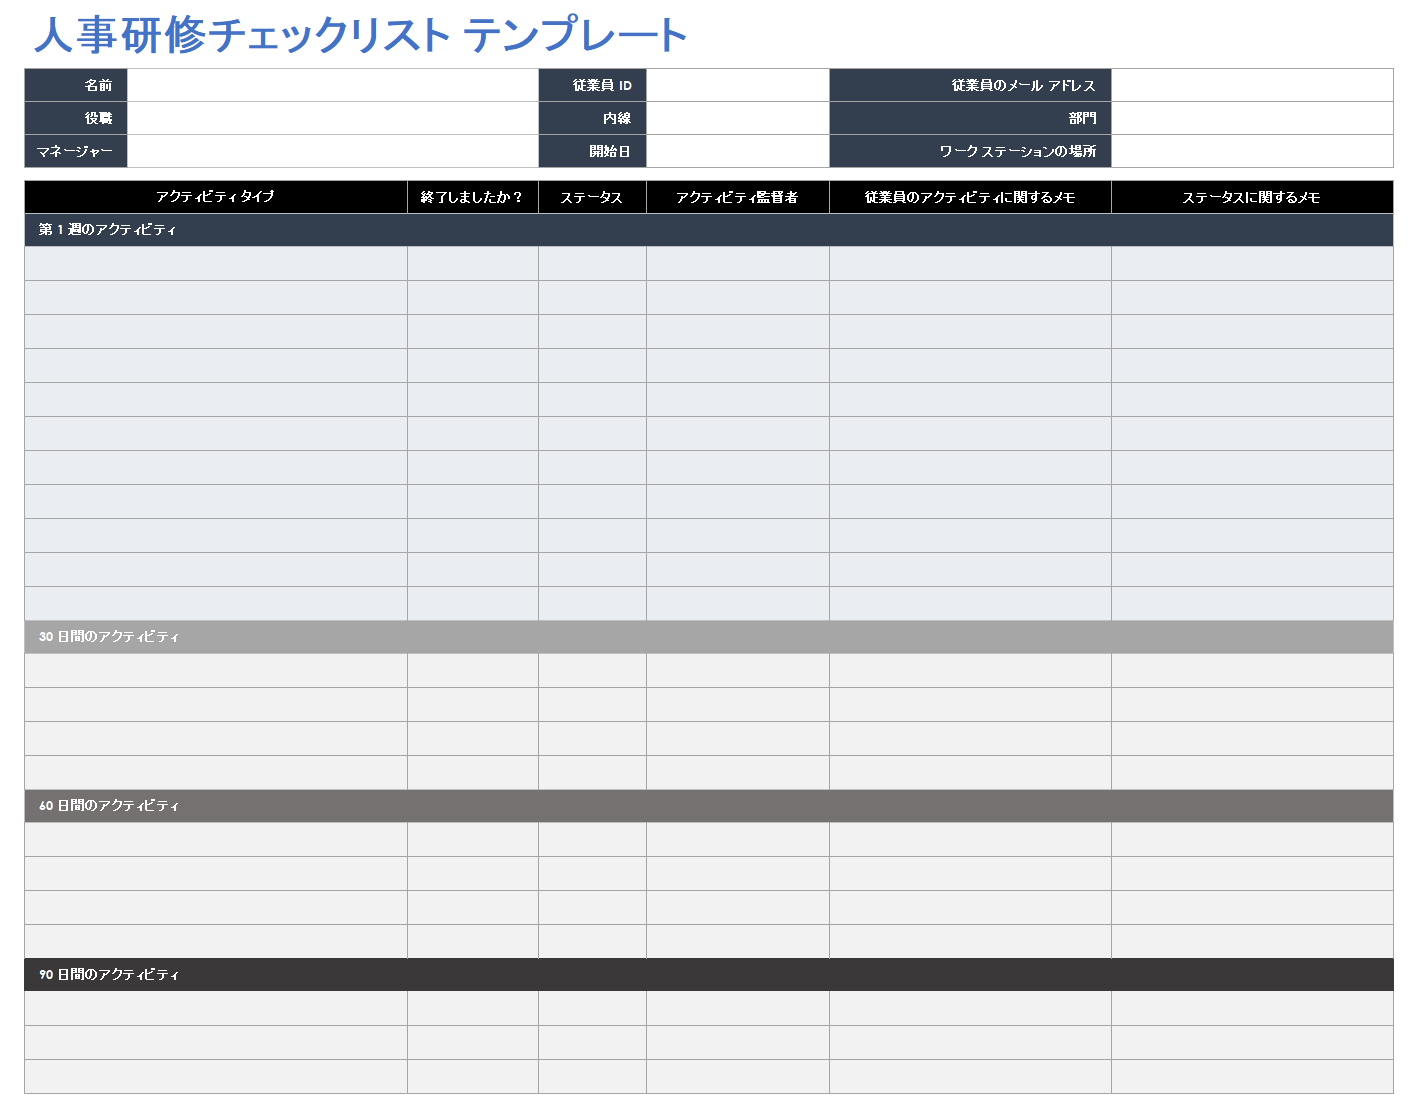Click the ステータス column header

point(593,197)
